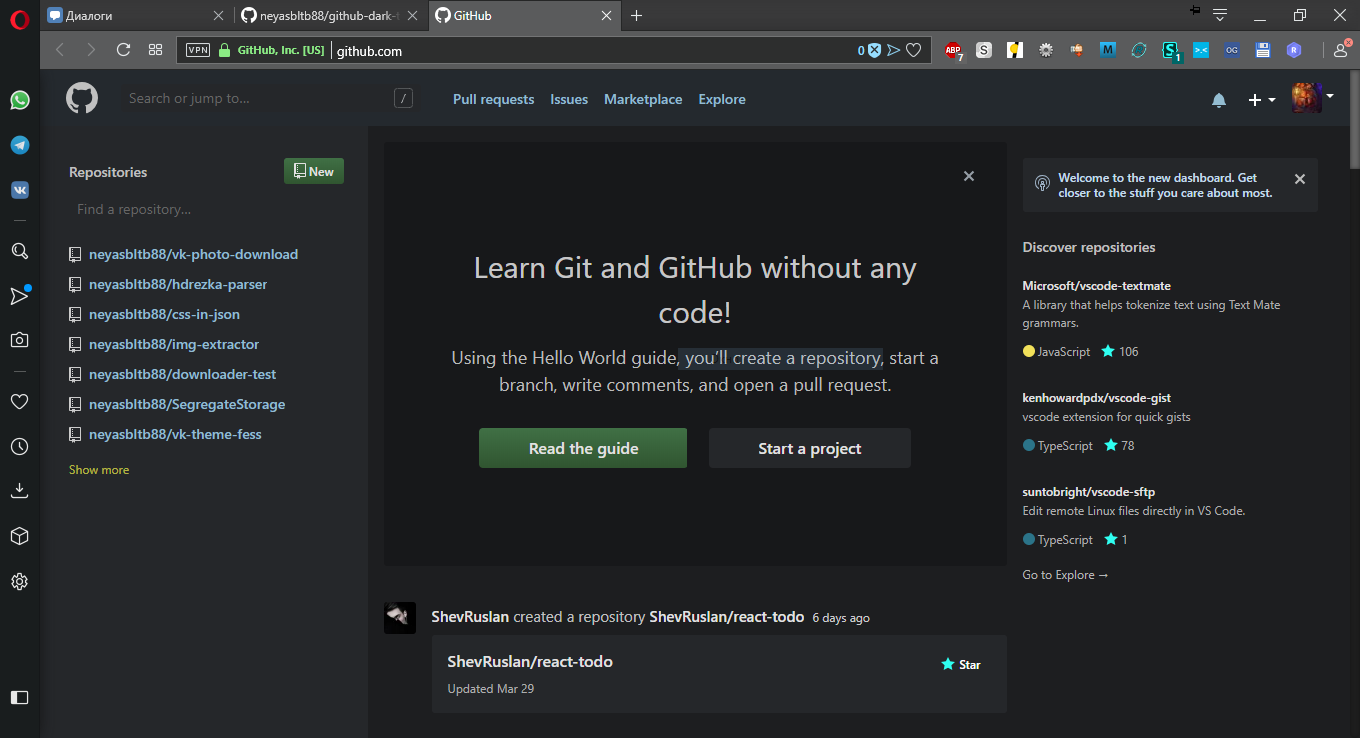Close the Welcome to new dashboard notice

pos(1300,179)
